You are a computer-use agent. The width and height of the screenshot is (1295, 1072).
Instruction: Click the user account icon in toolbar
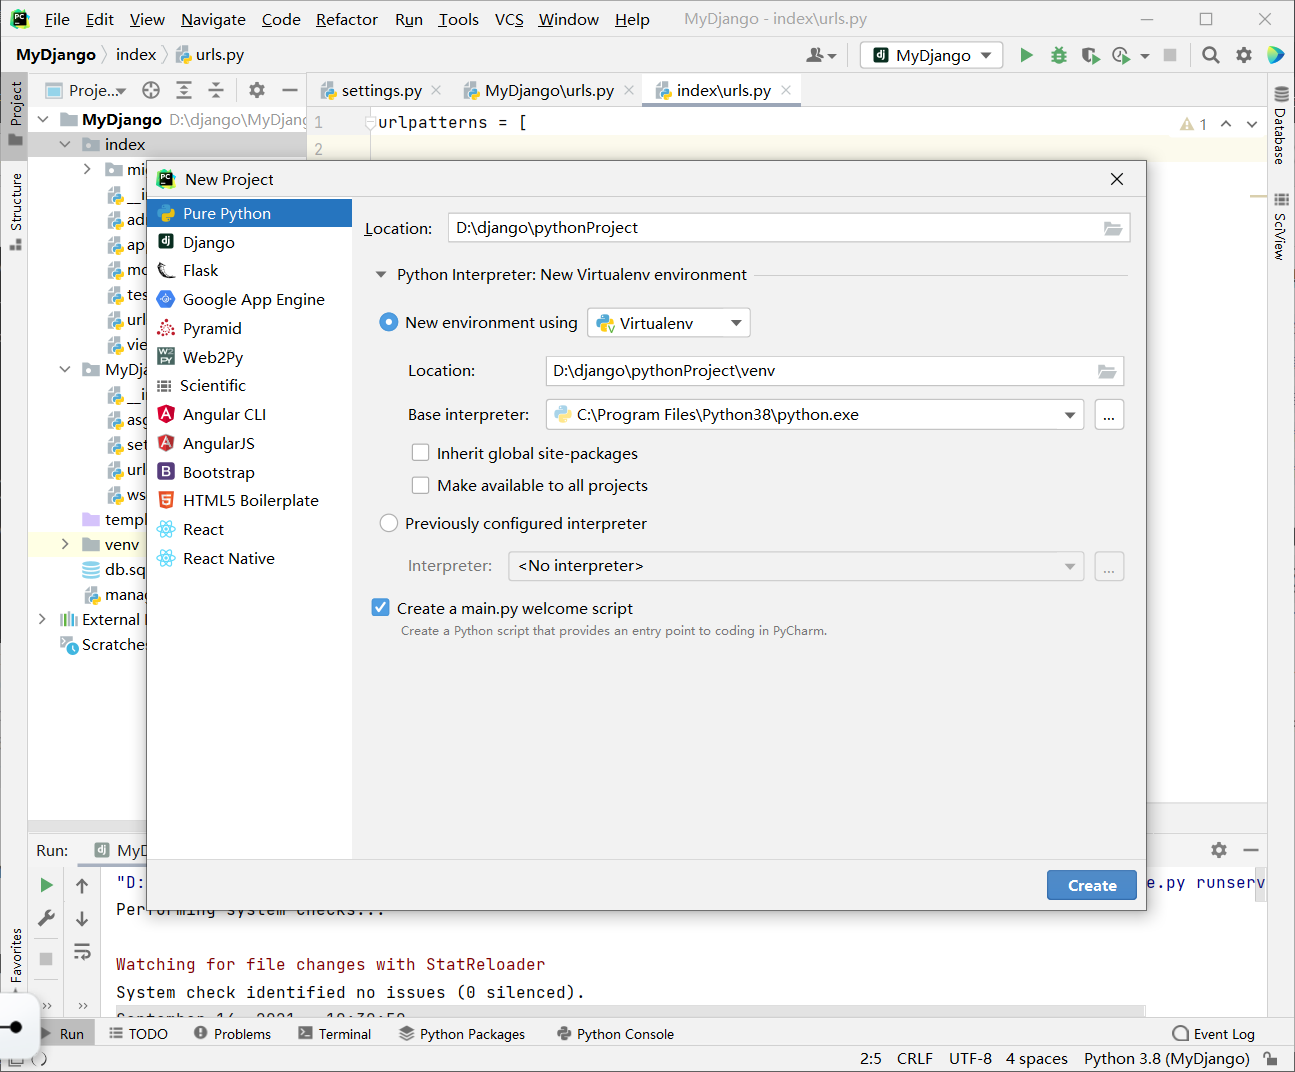pos(821,55)
